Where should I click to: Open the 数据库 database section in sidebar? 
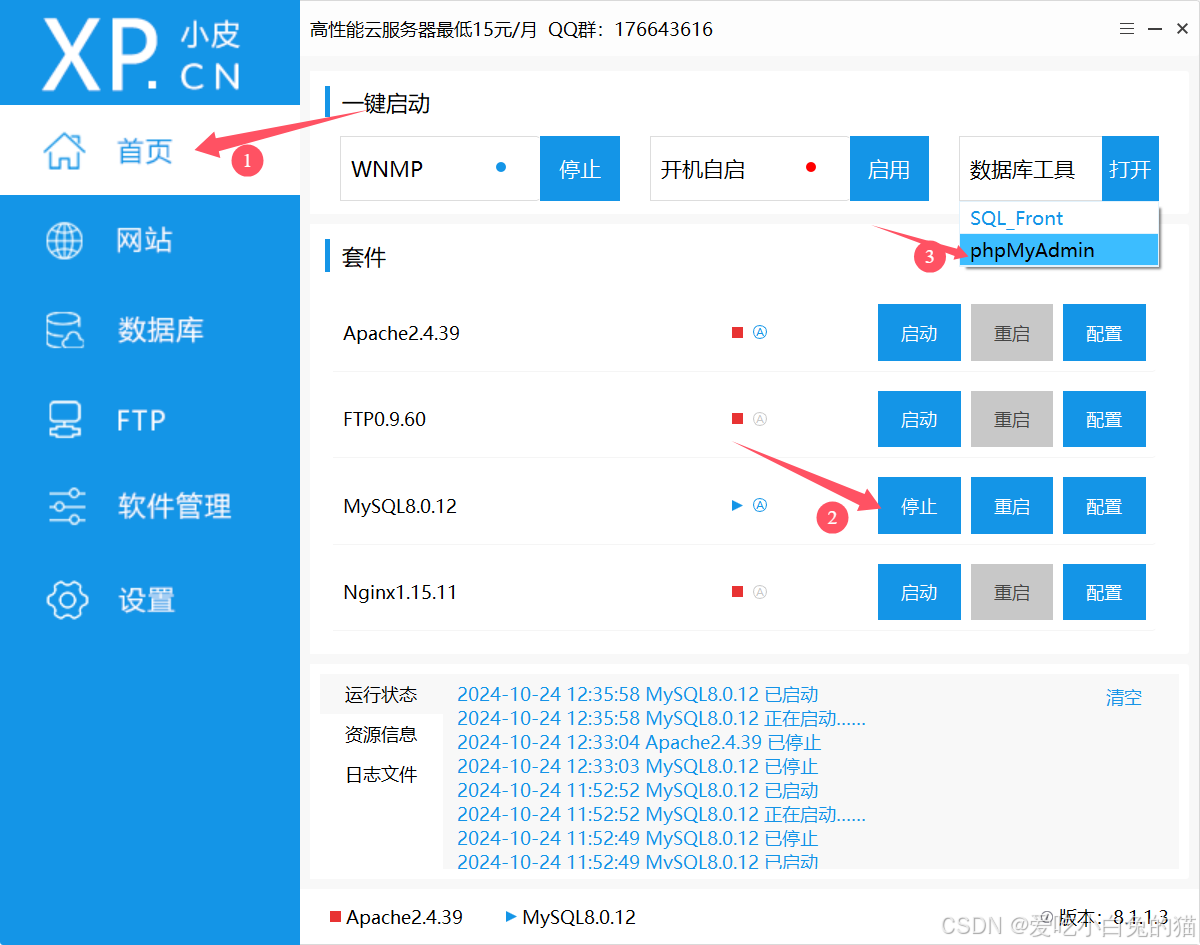pyautogui.click(x=150, y=330)
